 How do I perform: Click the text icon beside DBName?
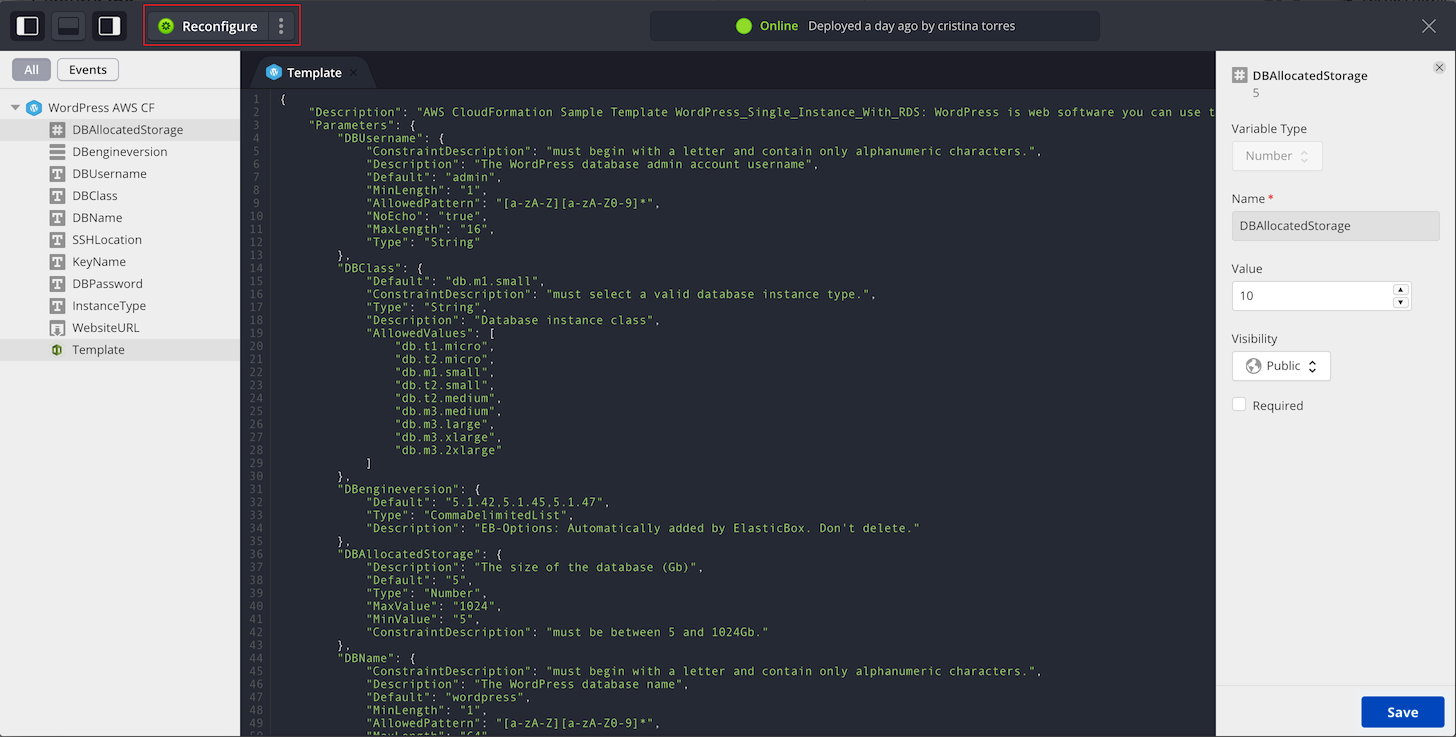[57, 218]
